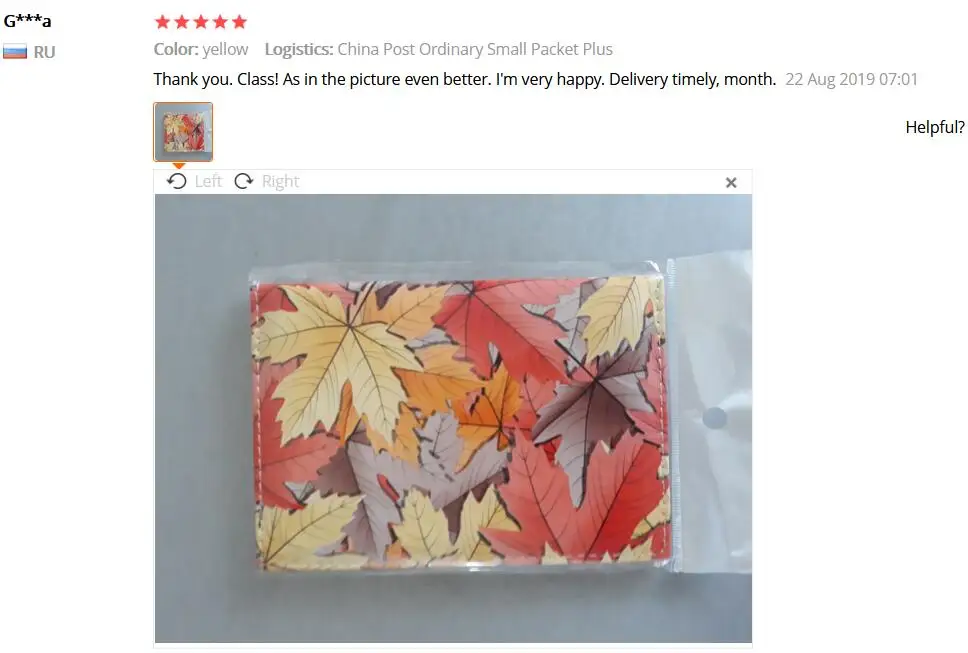Click the 'Color: yellow' attribute text
The image size is (968, 653).
tap(201, 49)
